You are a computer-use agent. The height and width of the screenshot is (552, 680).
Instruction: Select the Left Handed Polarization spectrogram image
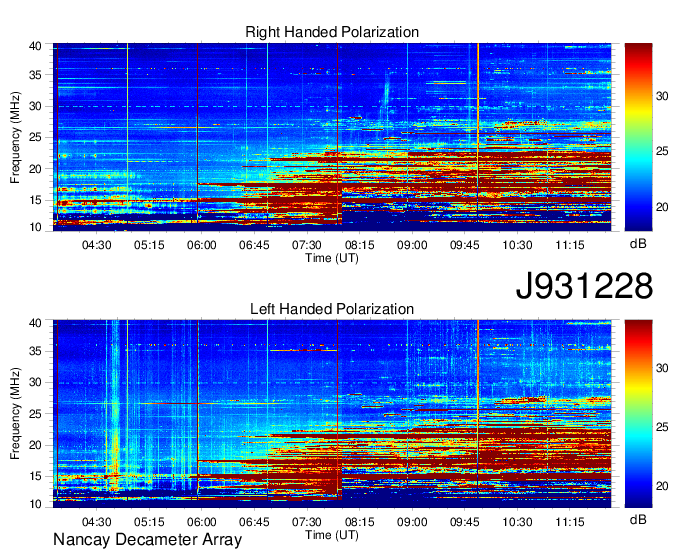[x=332, y=414]
